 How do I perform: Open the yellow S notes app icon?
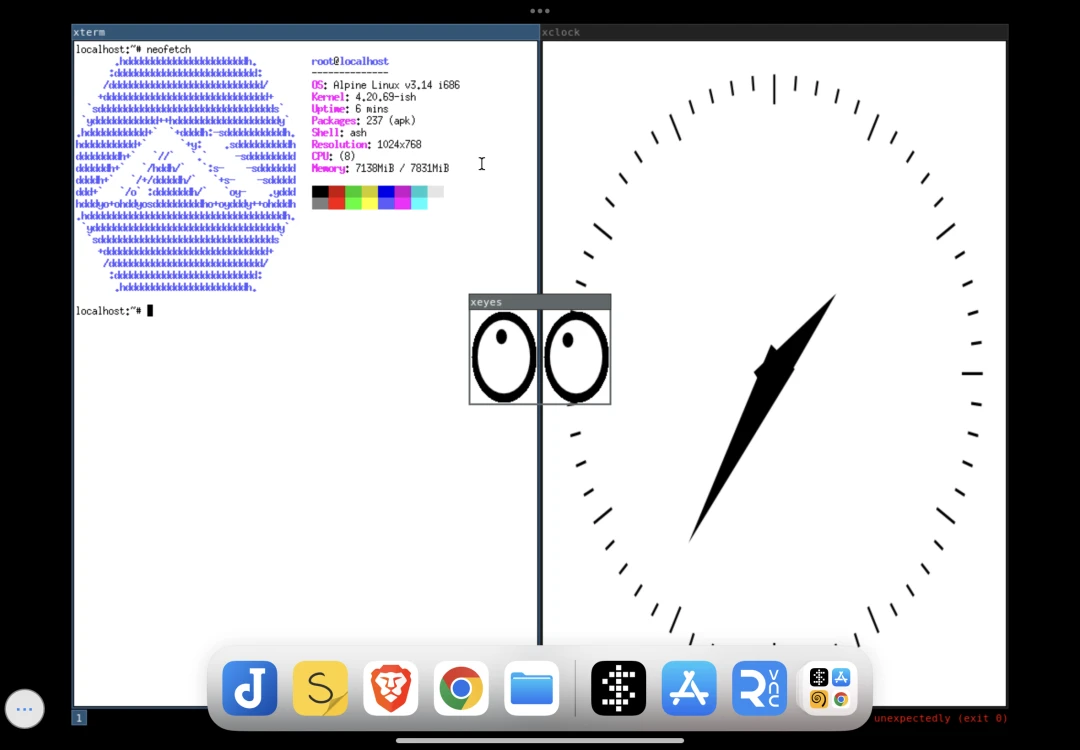(320, 688)
